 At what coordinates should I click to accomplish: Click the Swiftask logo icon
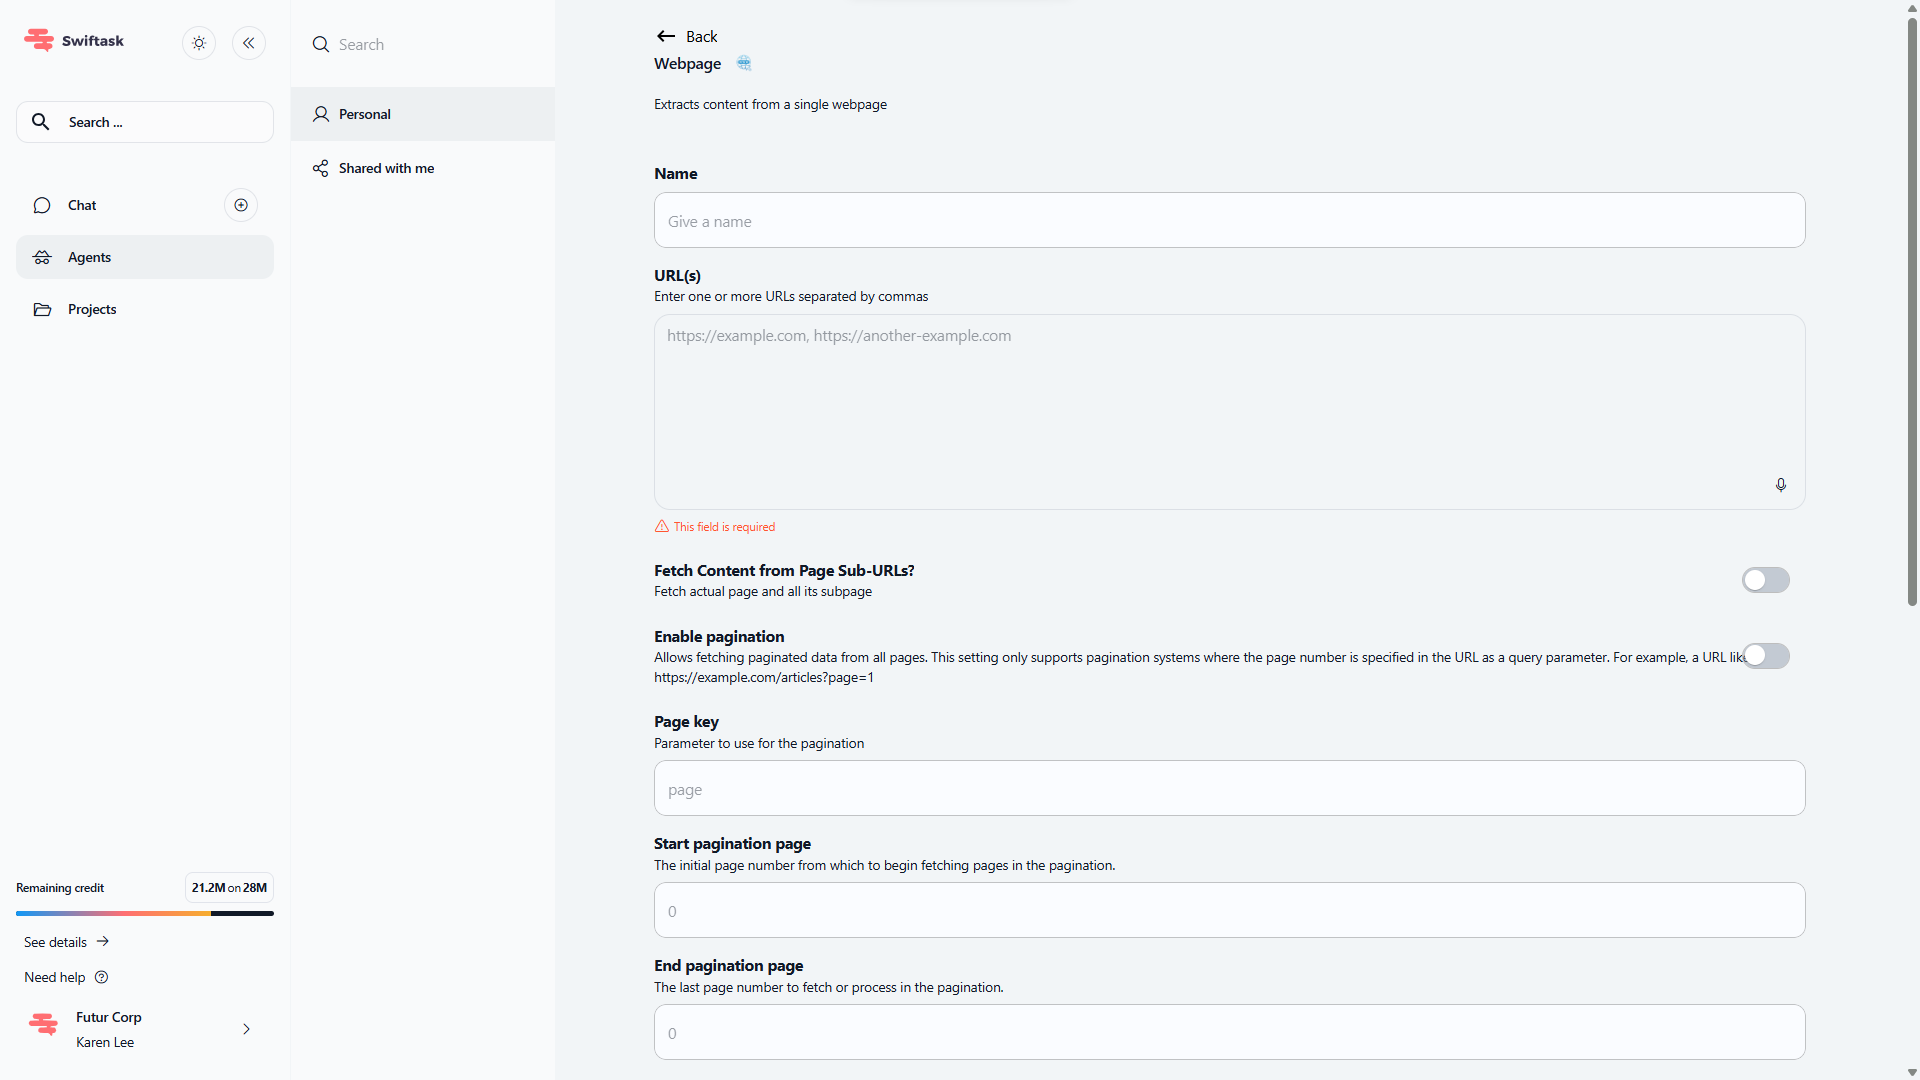tap(39, 40)
